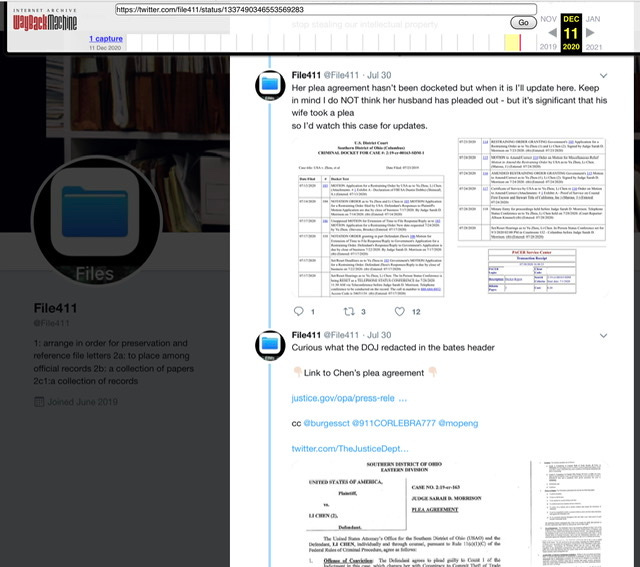
Task: Select year 2021 in Wayback timeline
Action: tap(594, 47)
